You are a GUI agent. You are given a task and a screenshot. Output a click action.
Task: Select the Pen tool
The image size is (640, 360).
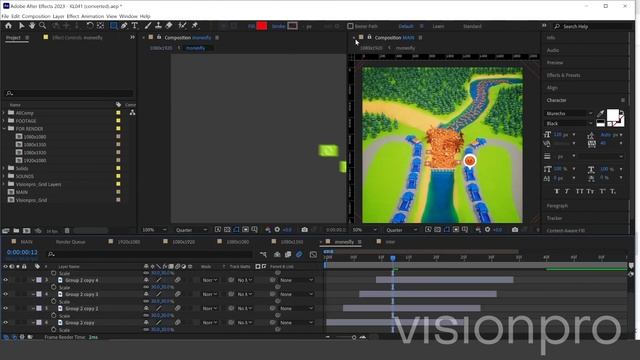(124, 26)
